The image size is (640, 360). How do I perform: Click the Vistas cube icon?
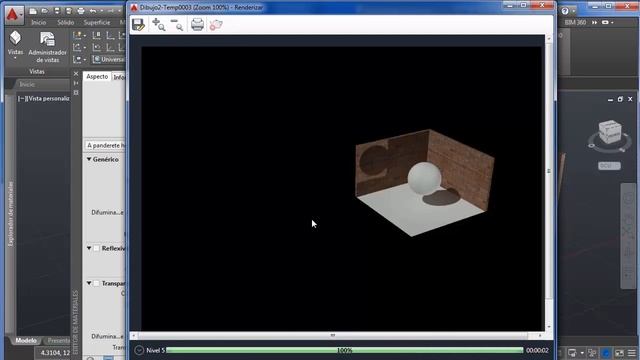(16, 38)
